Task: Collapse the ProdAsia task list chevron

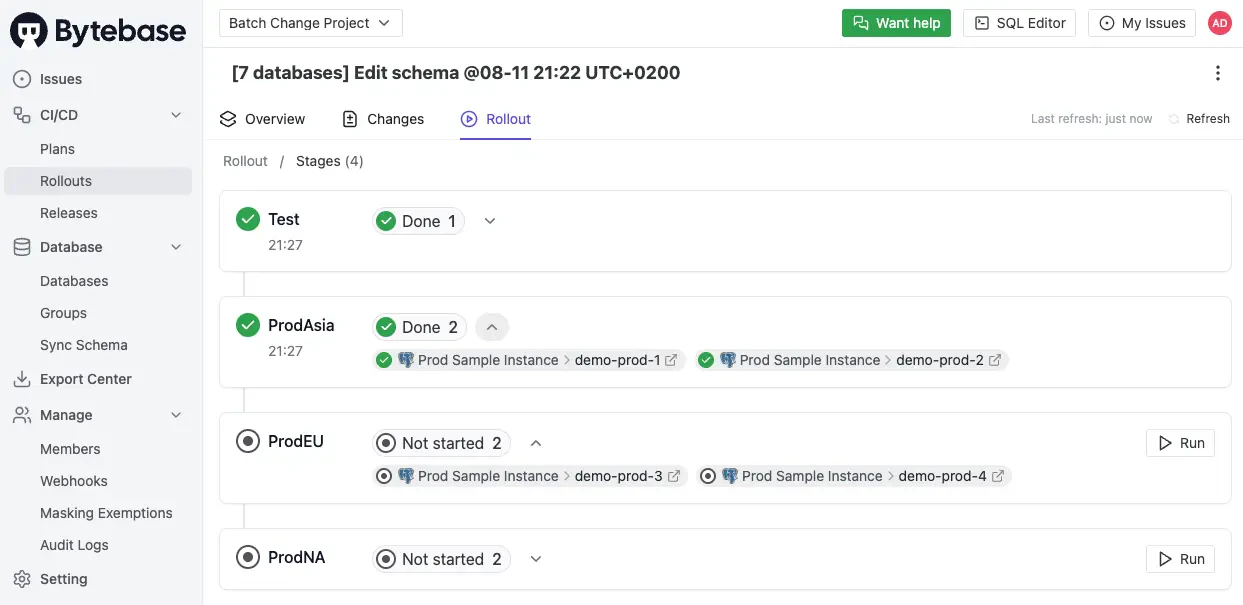Action: coord(491,327)
